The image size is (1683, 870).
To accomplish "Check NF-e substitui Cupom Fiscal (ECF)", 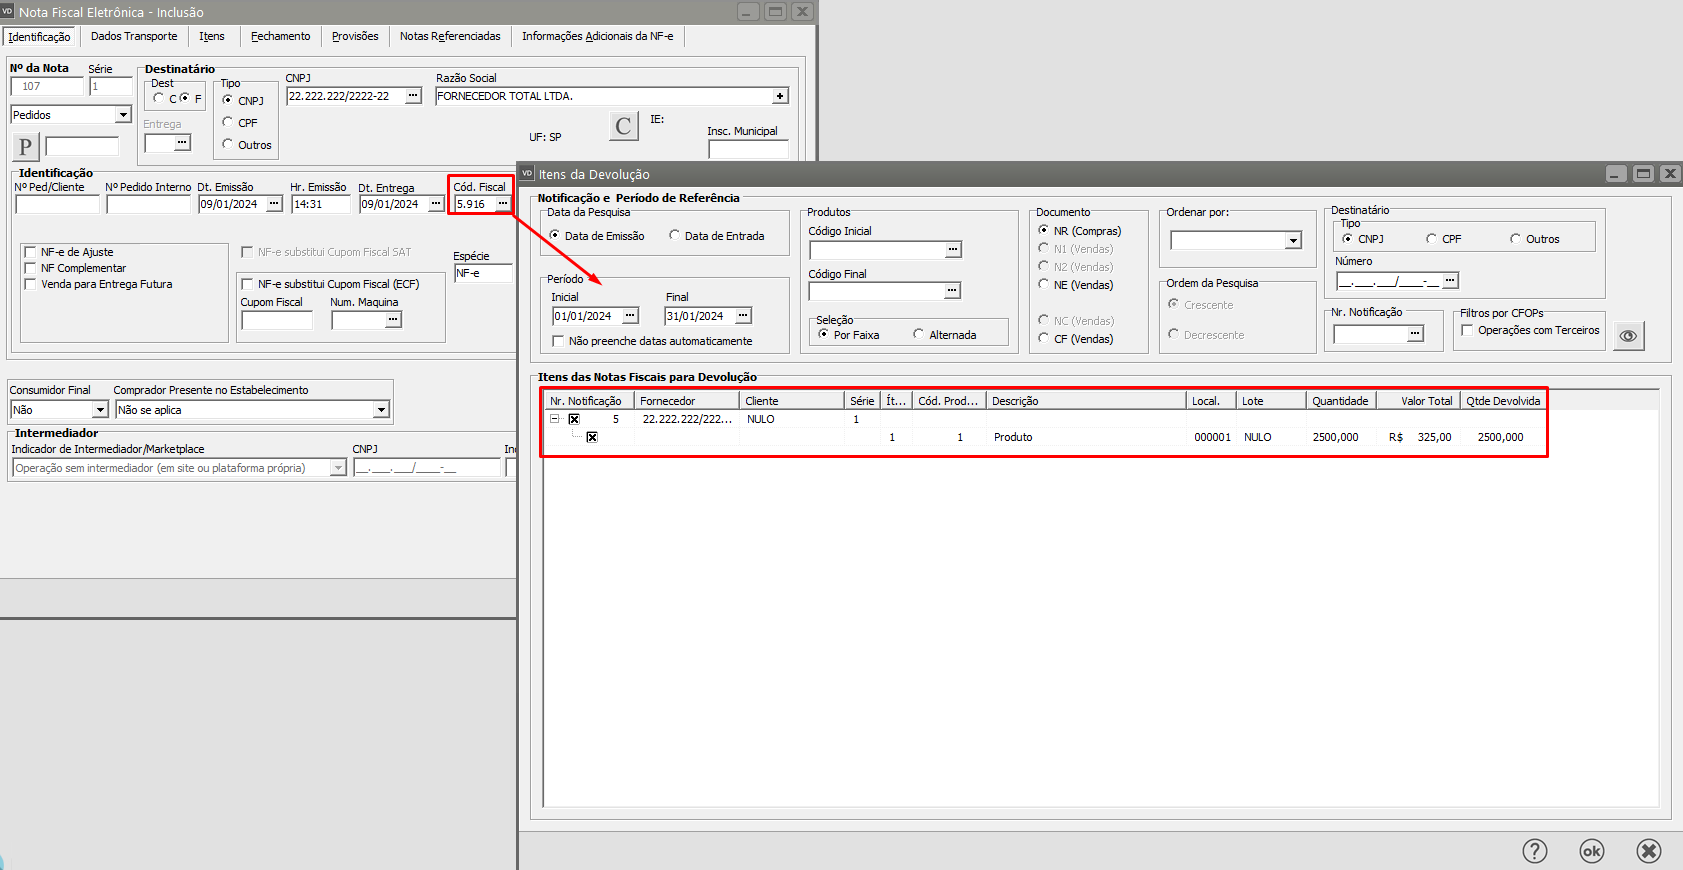I will [x=247, y=284].
